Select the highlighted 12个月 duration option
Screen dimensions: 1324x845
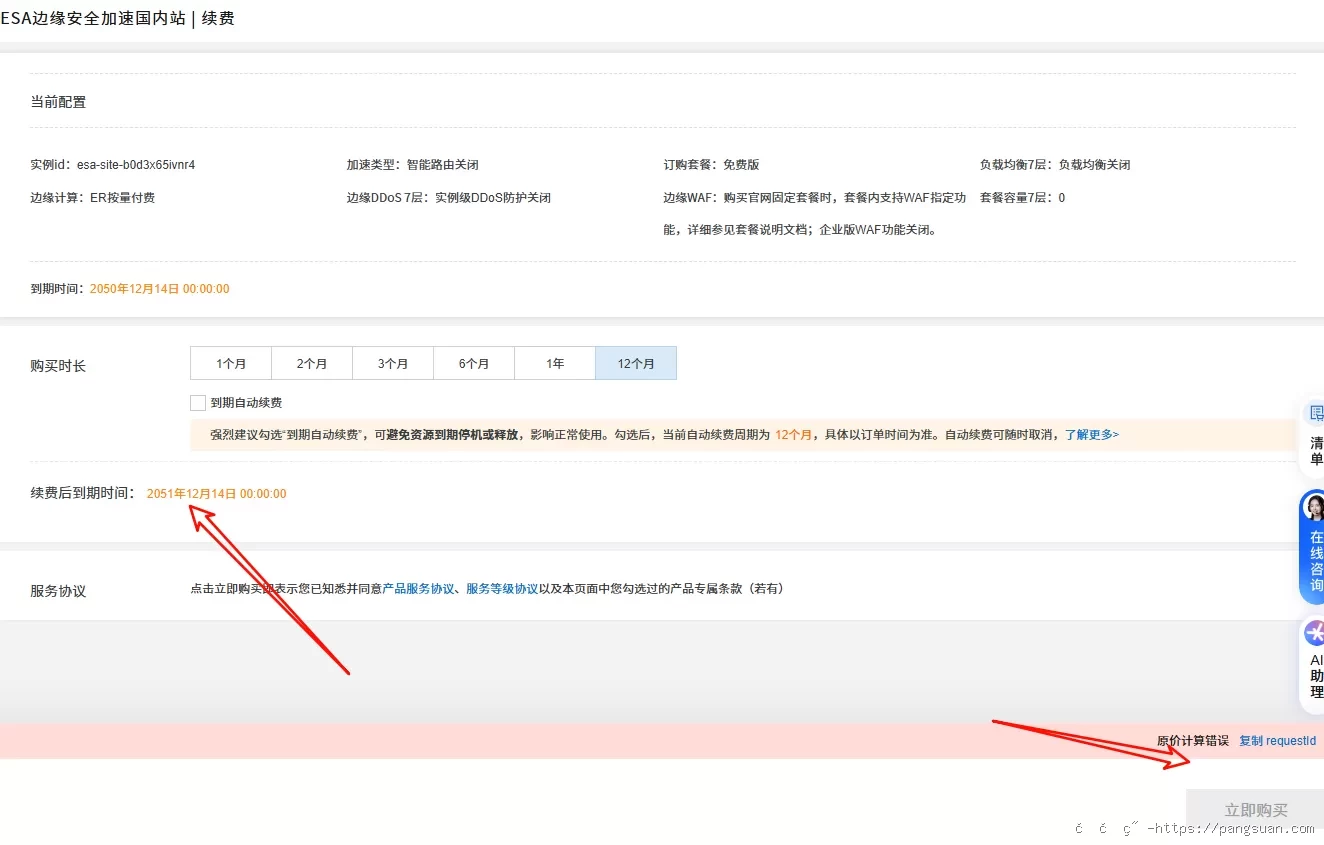[635, 363]
